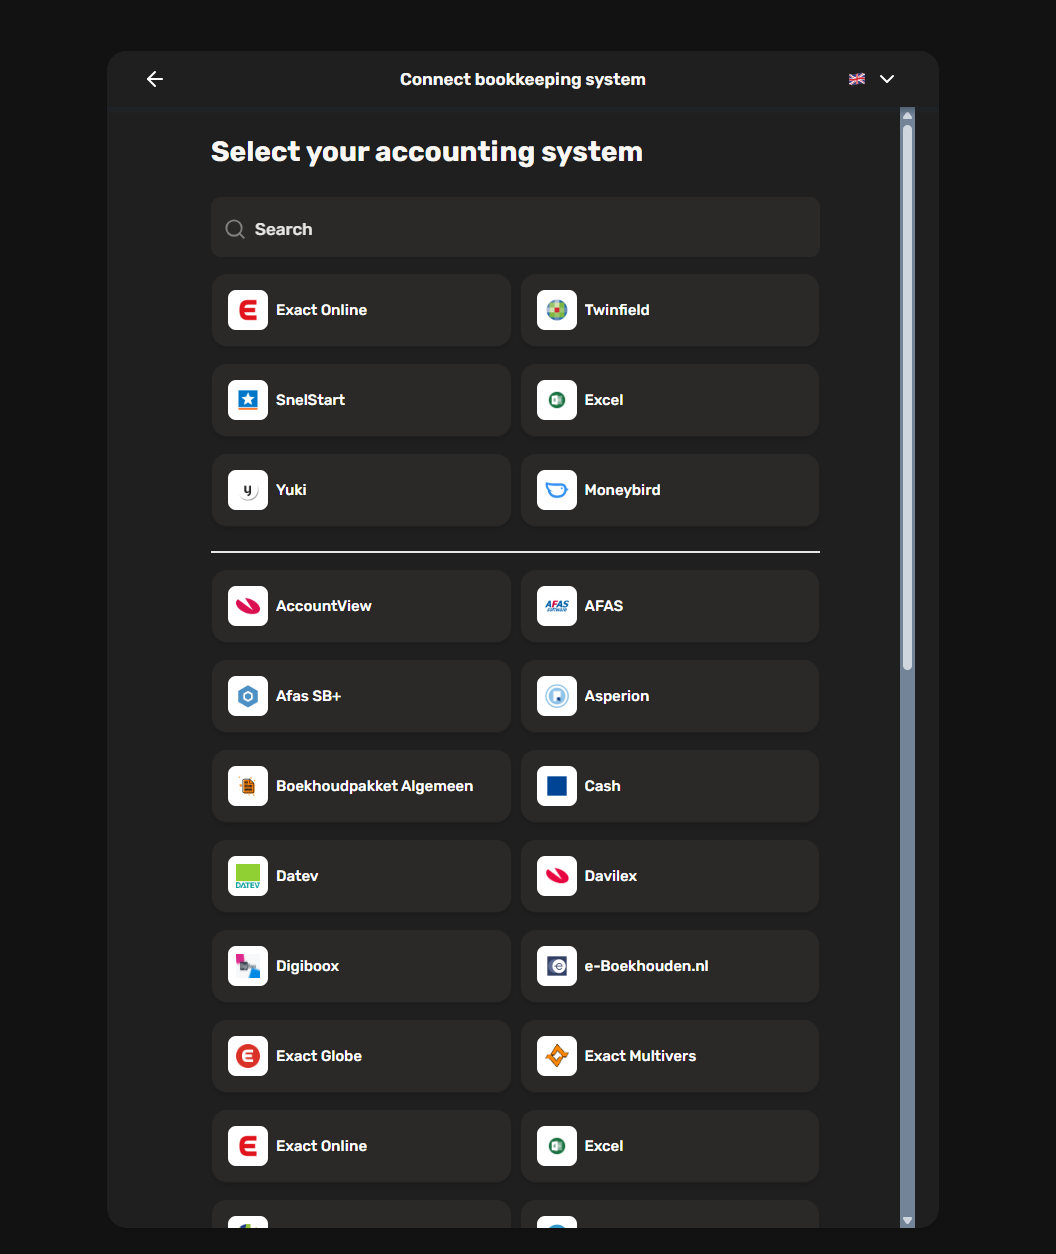Click the UK flag language icon
1056x1254 pixels.
coord(857,79)
